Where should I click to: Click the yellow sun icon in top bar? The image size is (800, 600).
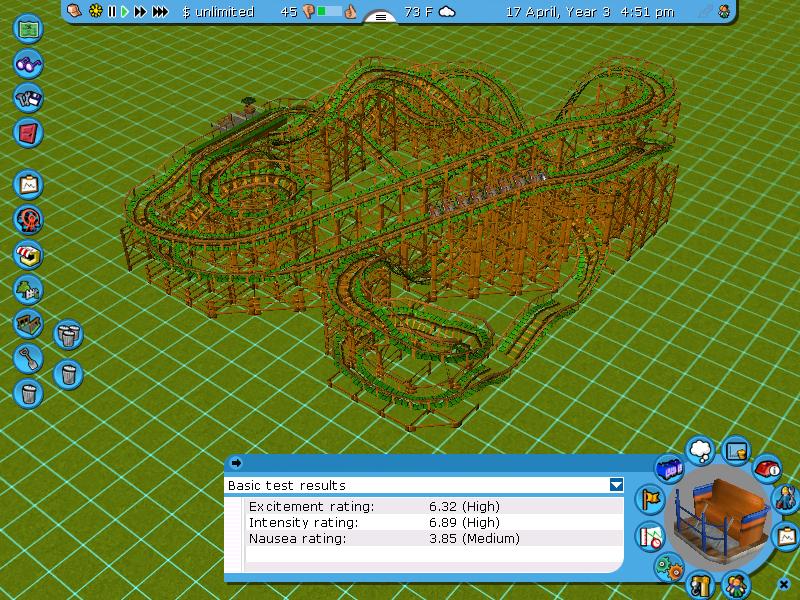point(95,11)
